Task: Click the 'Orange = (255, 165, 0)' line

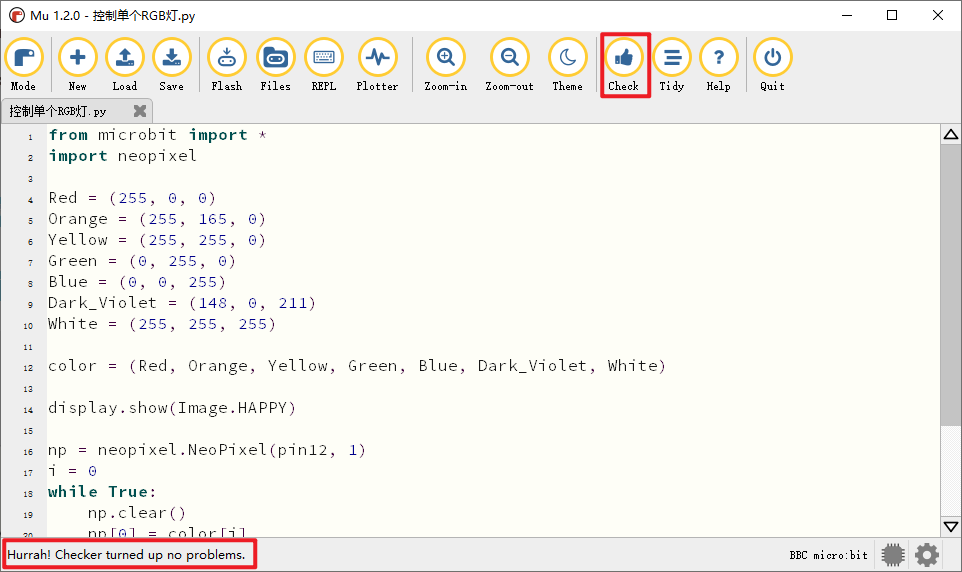Action: click(157, 219)
